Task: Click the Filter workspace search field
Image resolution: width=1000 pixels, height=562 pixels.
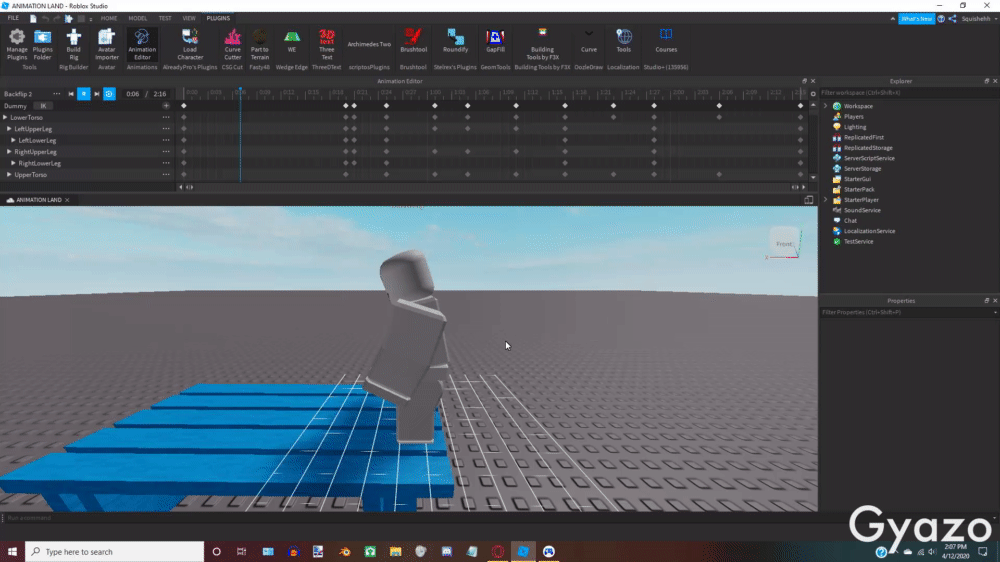Action: [x=909, y=92]
